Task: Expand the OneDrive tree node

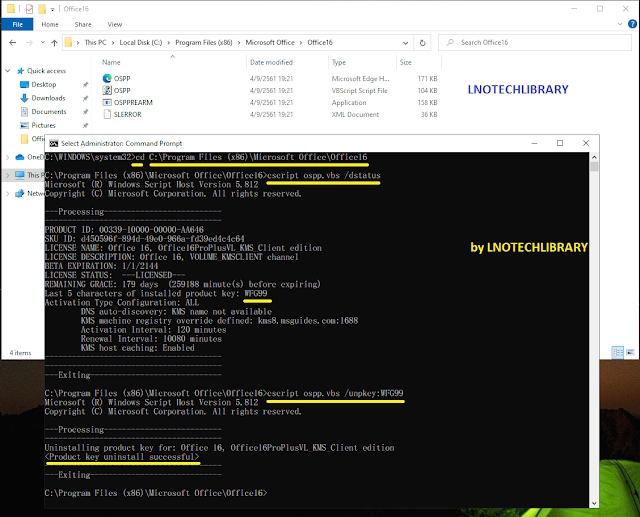Action: click(x=8, y=157)
